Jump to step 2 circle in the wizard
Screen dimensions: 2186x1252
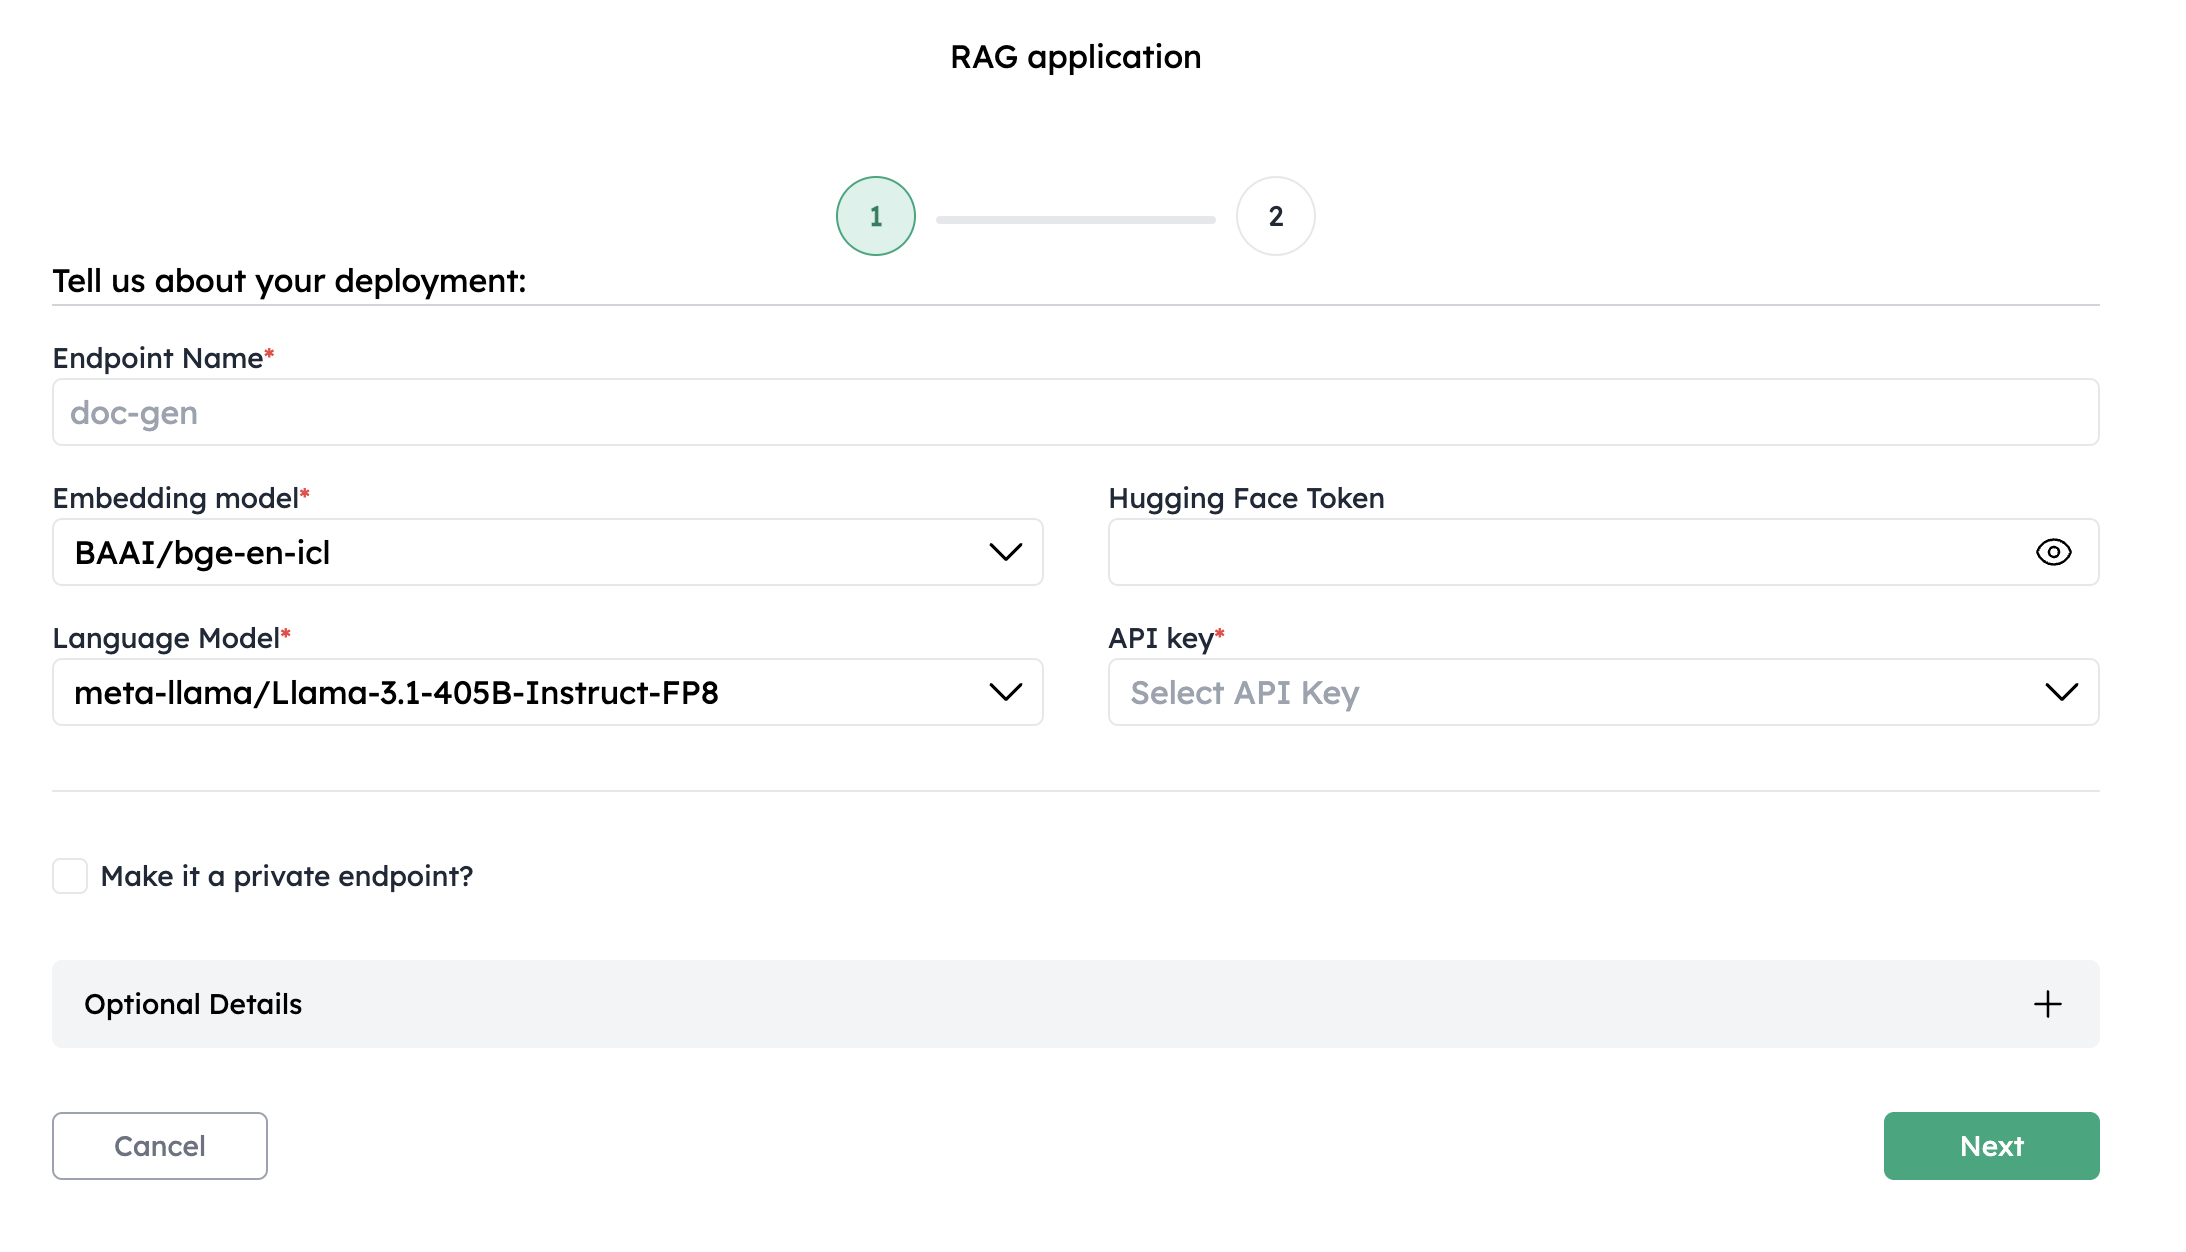[x=1276, y=216]
